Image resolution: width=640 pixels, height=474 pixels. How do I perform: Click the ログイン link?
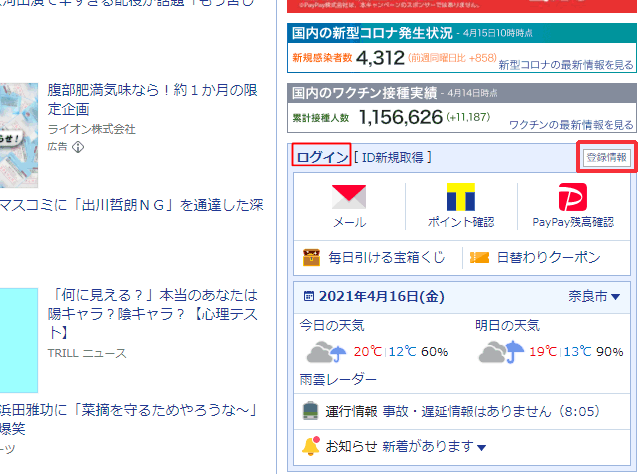pyautogui.click(x=322, y=157)
